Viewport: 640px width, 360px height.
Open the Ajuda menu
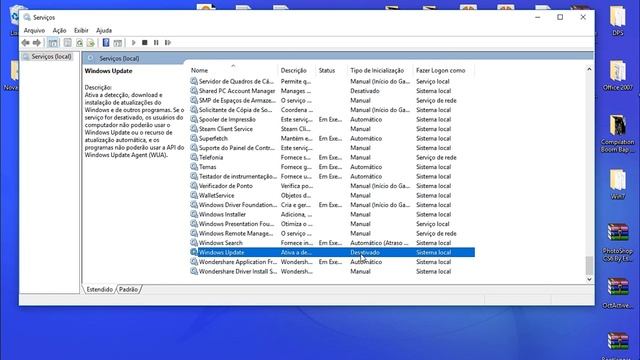pyautogui.click(x=104, y=30)
